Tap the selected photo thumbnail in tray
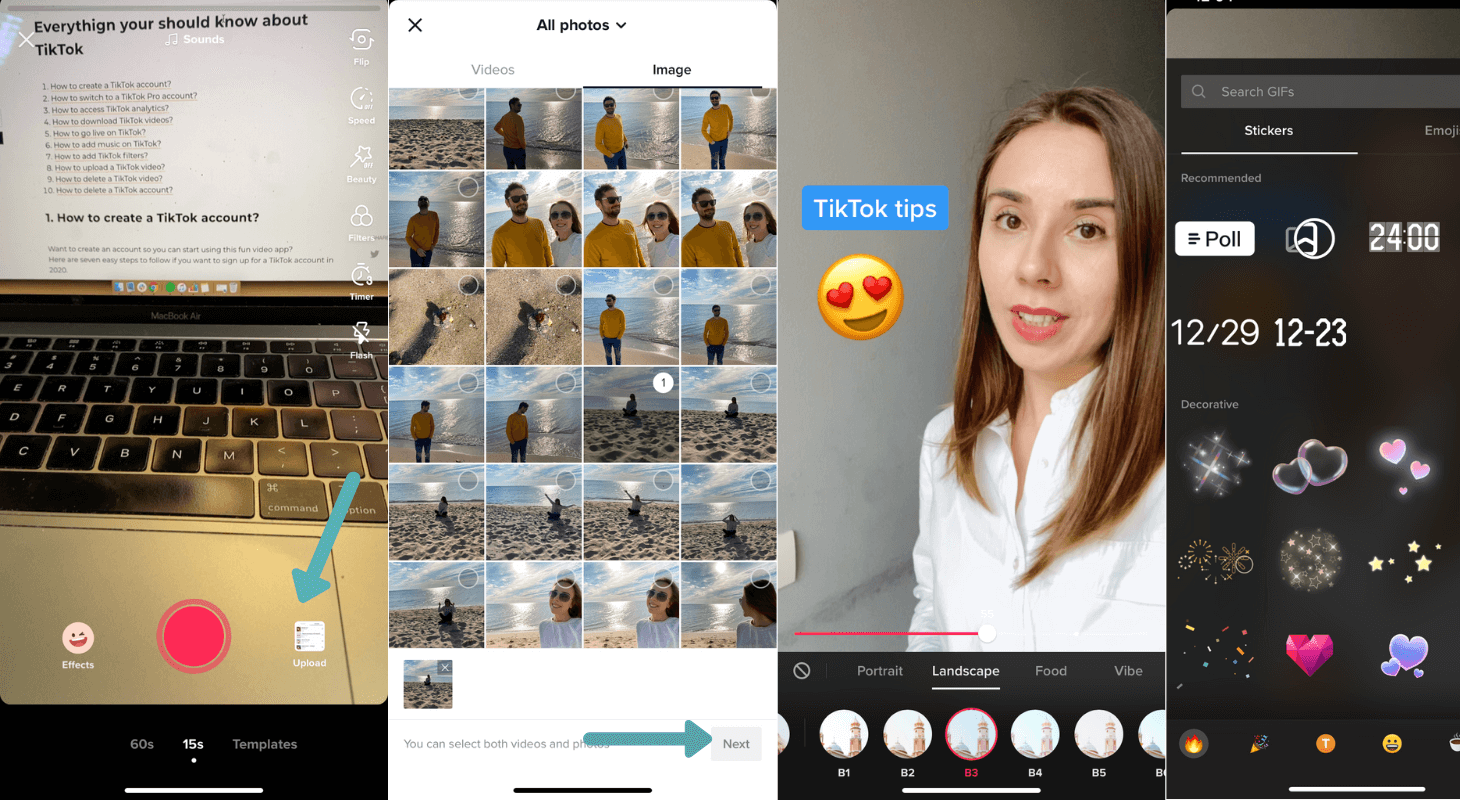Viewport: 1460px width, 800px height. (x=428, y=684)
